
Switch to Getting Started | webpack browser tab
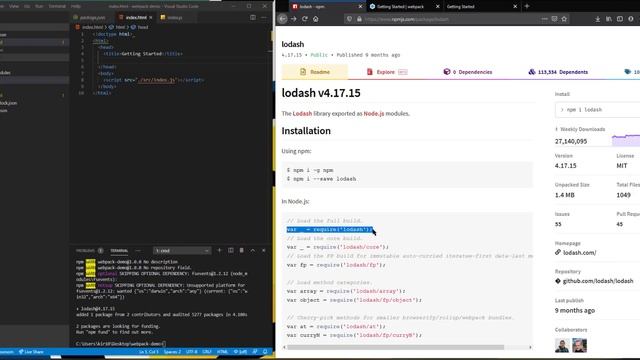[x=400, y=7]
